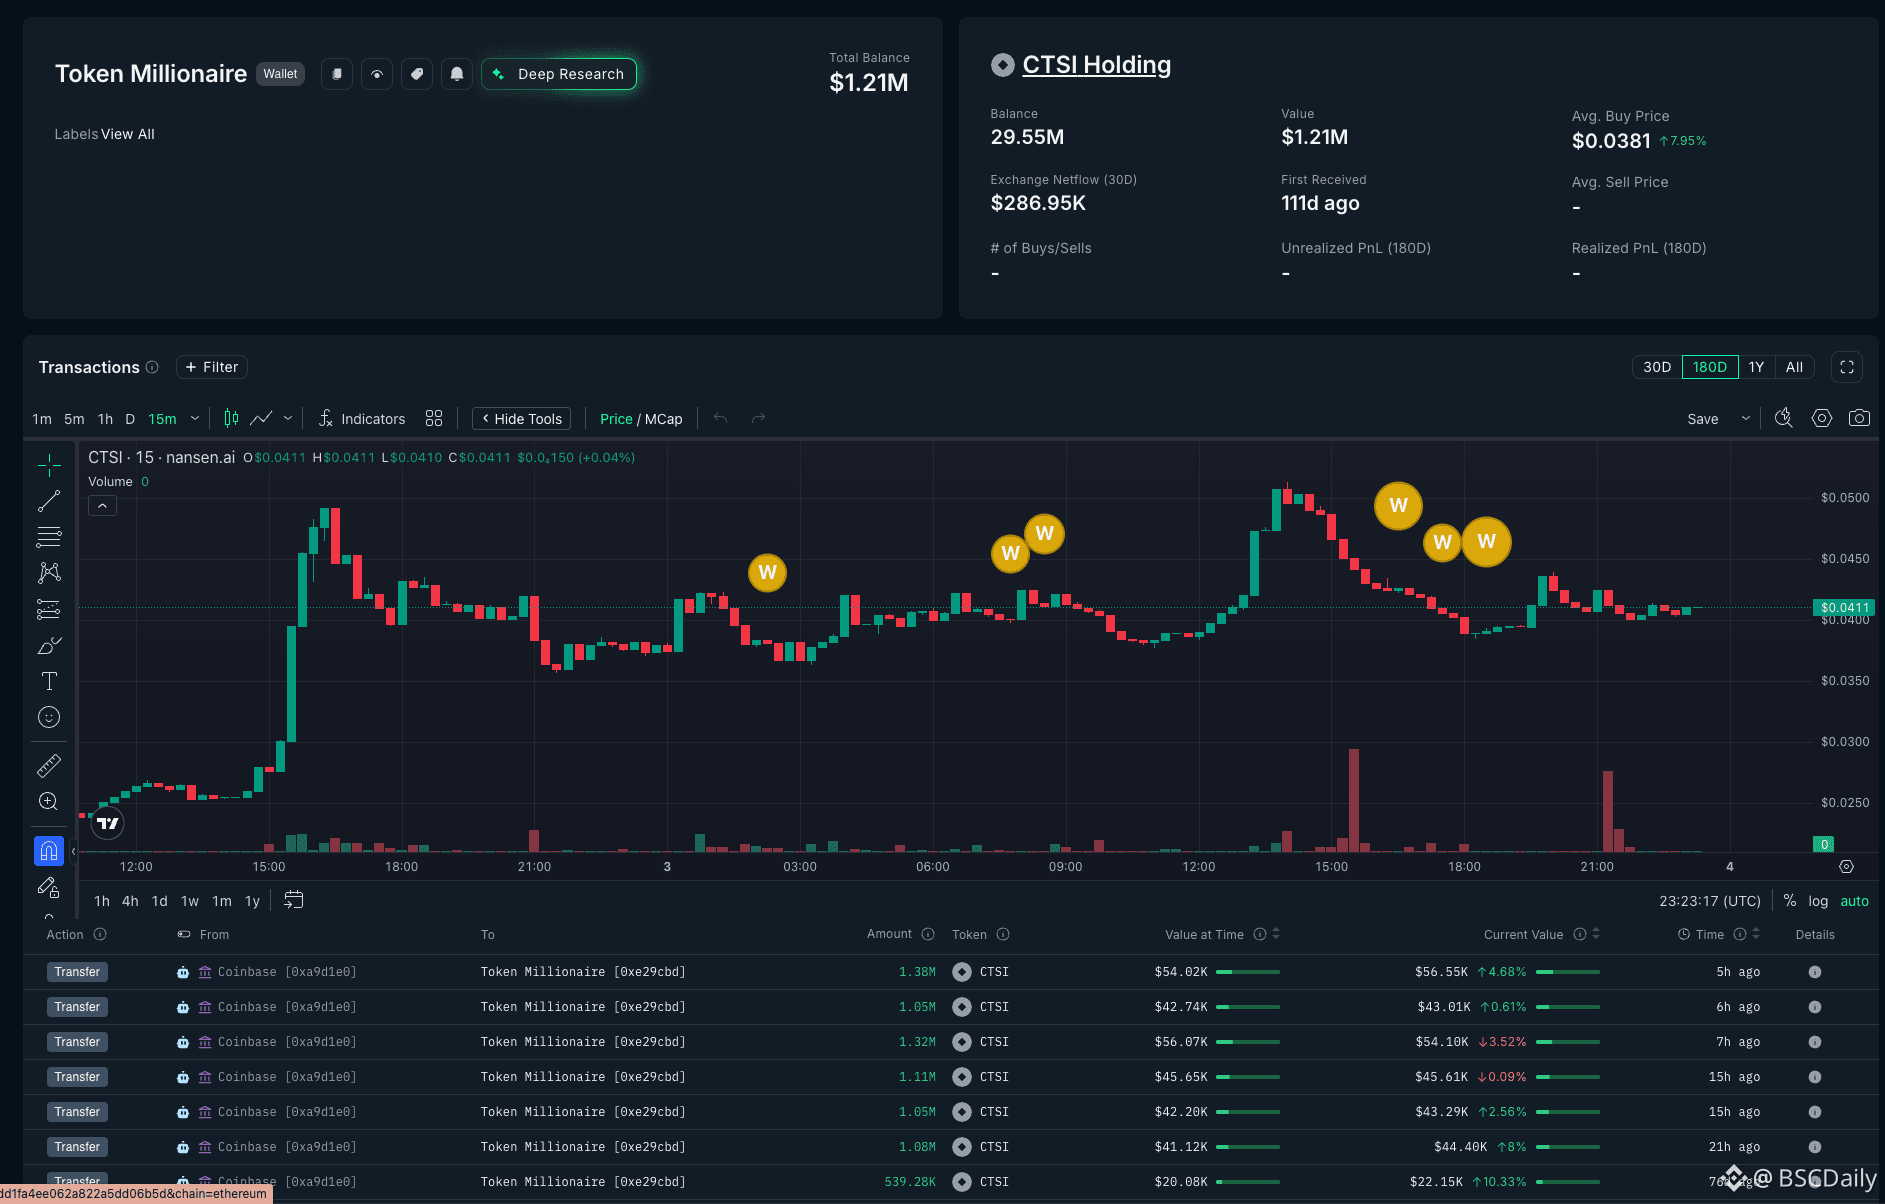
Task: Select the brush drawing tool
Action: pos(49,645)
